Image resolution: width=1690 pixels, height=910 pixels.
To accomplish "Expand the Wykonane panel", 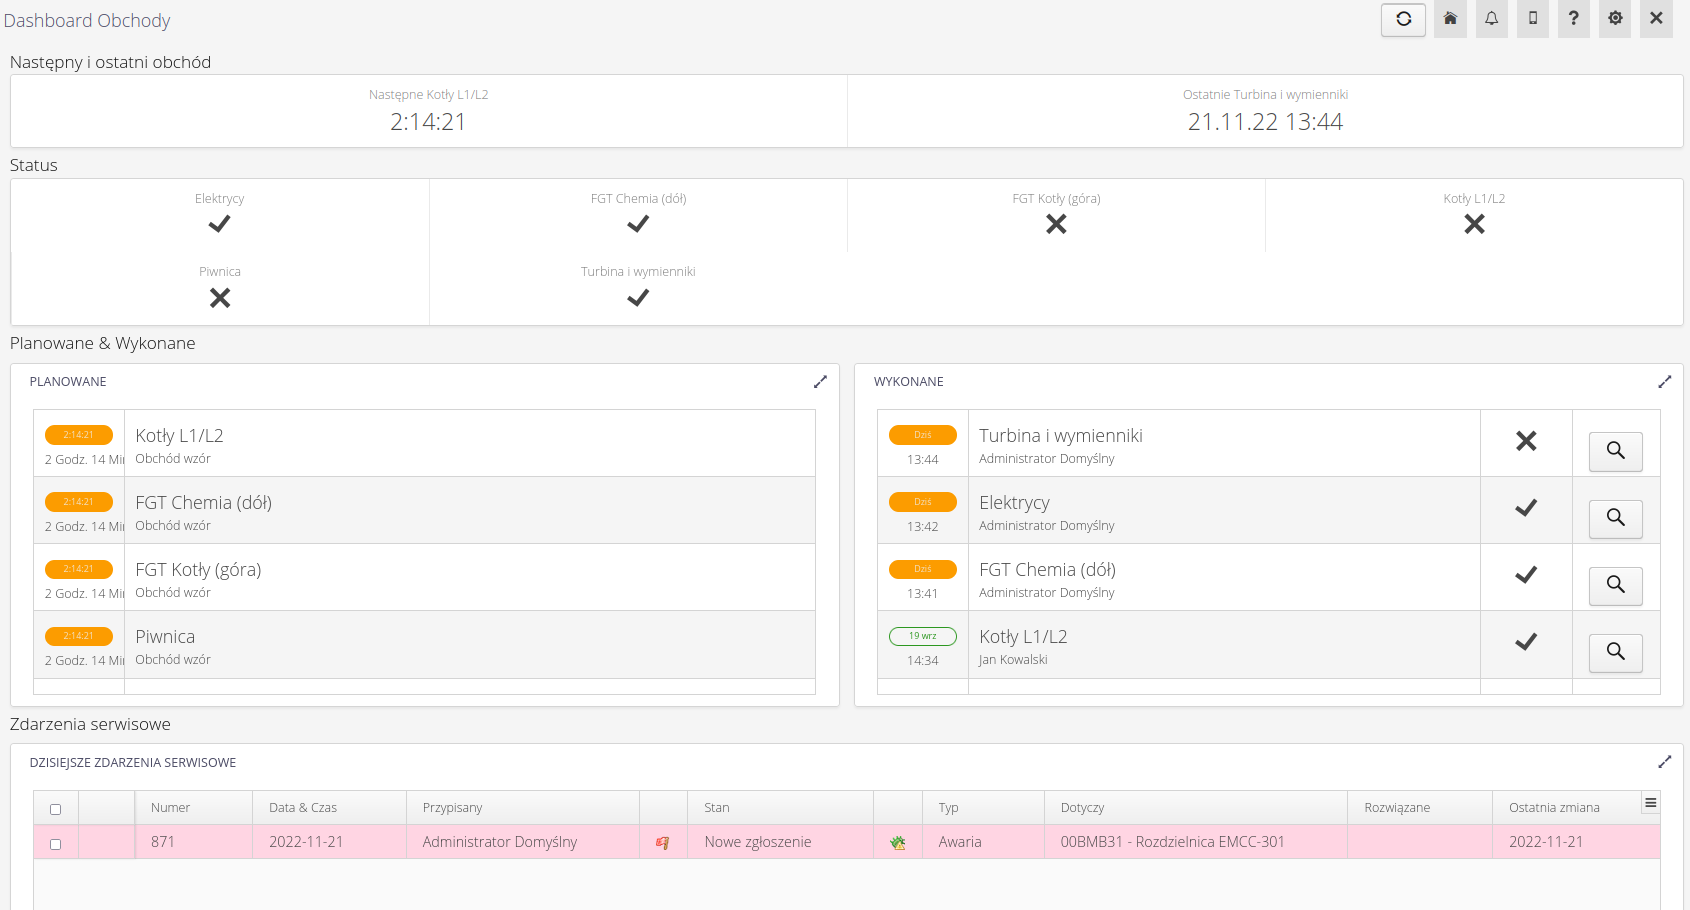I will (1664, 382).
